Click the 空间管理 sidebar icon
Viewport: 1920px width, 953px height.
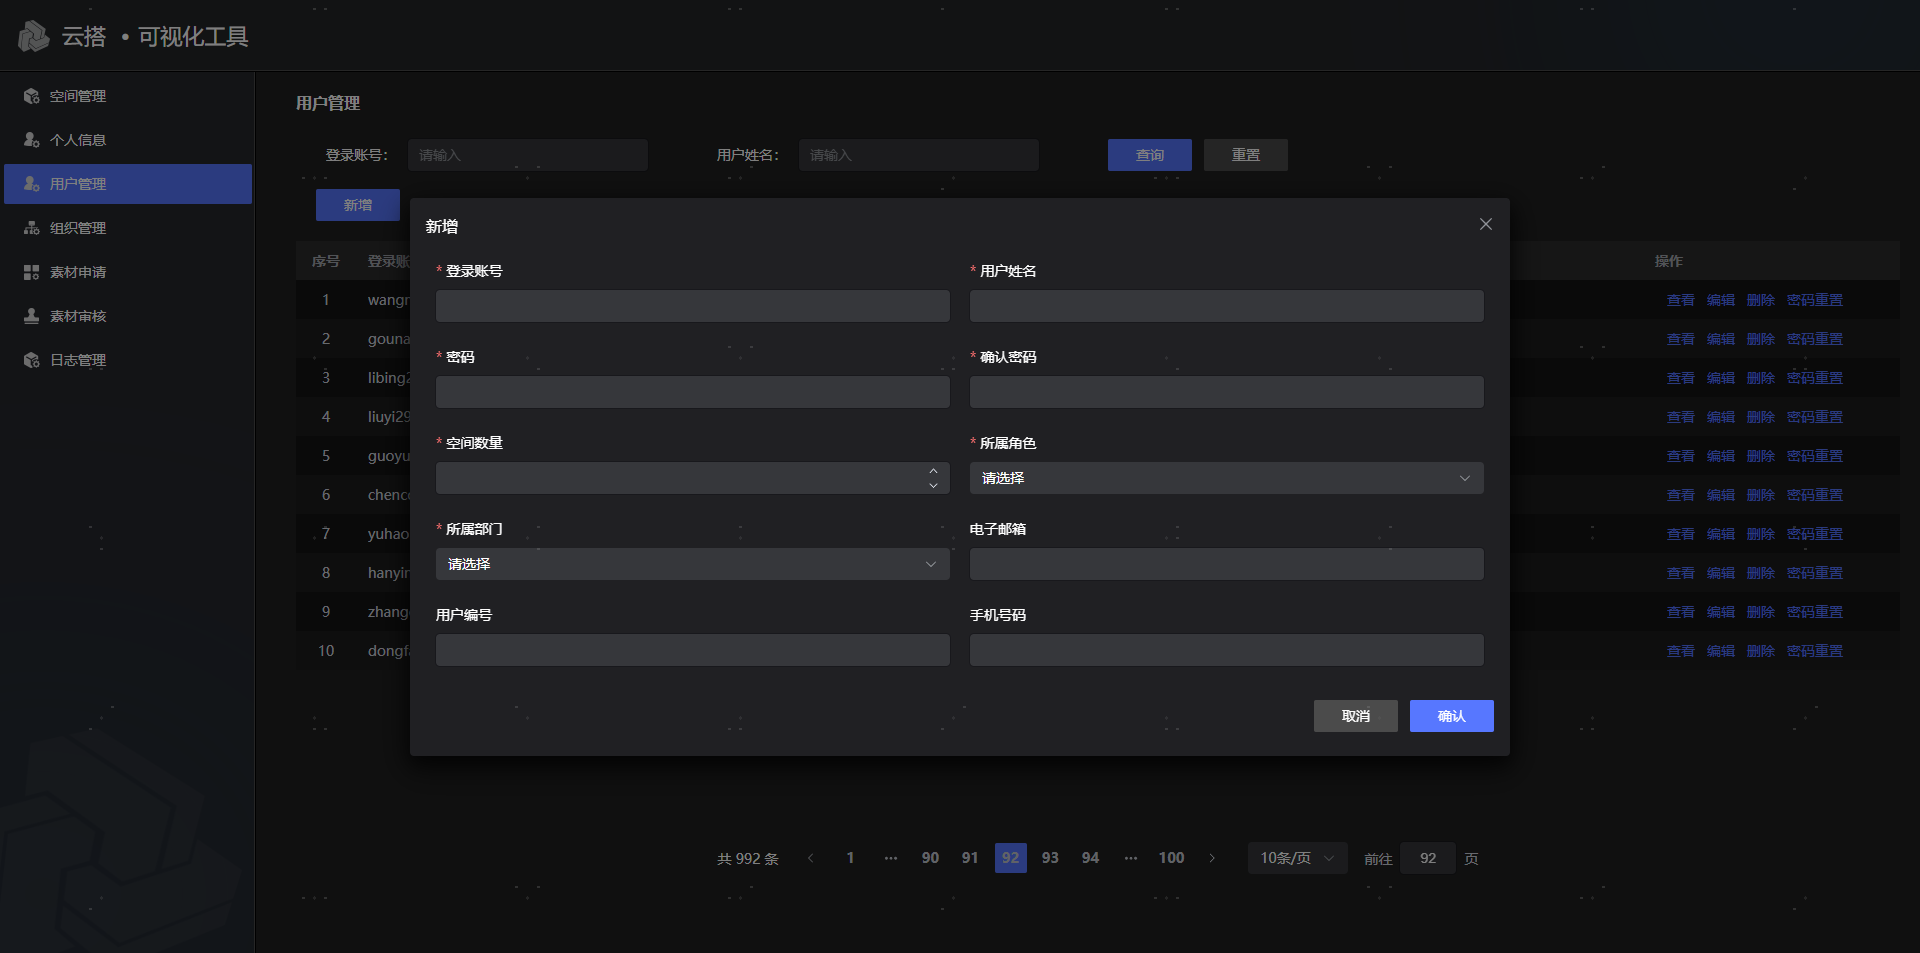[x=32, y=96]
